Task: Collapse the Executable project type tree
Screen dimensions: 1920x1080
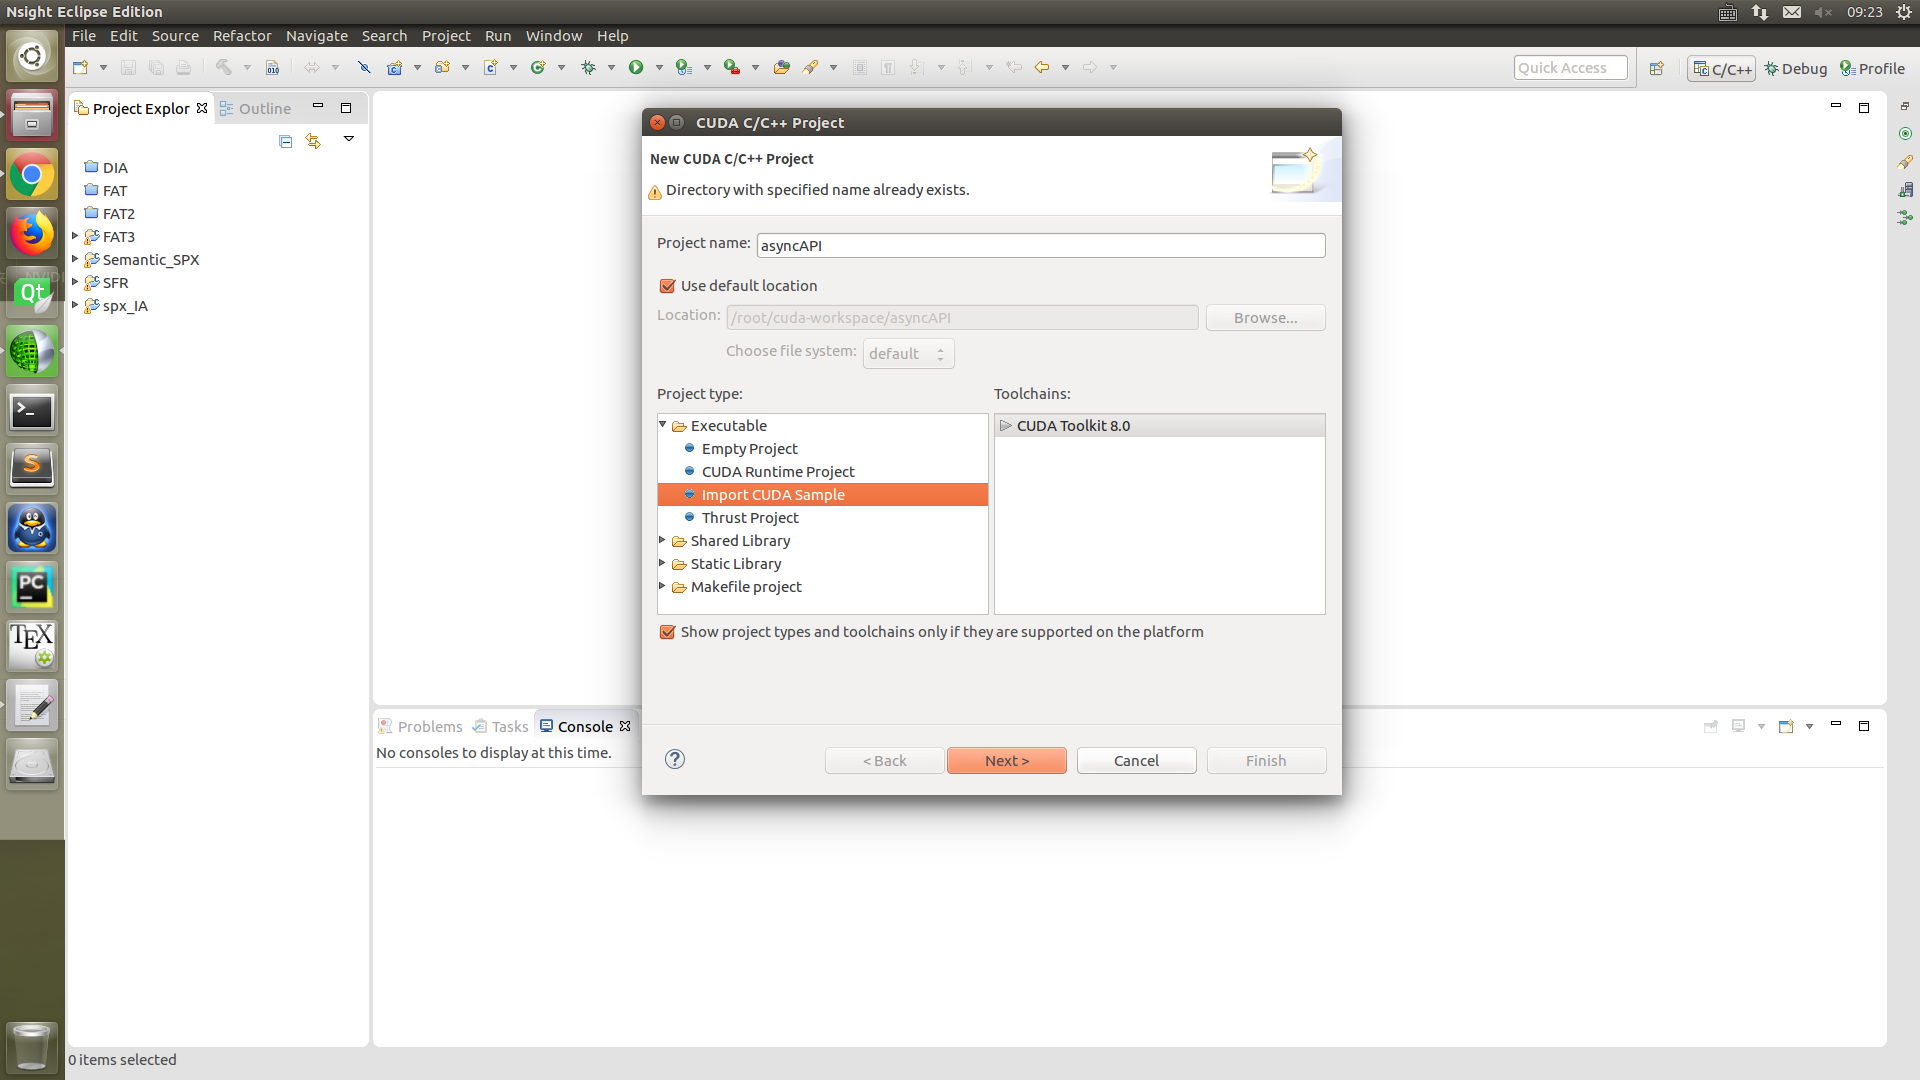Action: click(663, 424)
